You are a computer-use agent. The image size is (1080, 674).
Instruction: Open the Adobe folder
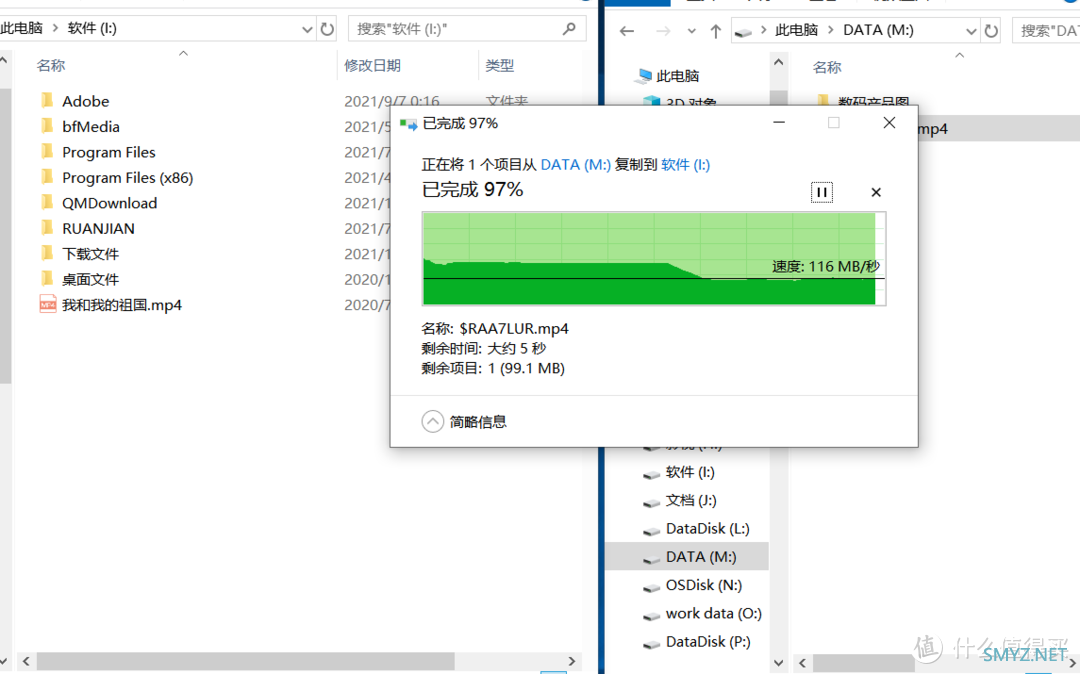pyautogui.click(x=85, y=101)
